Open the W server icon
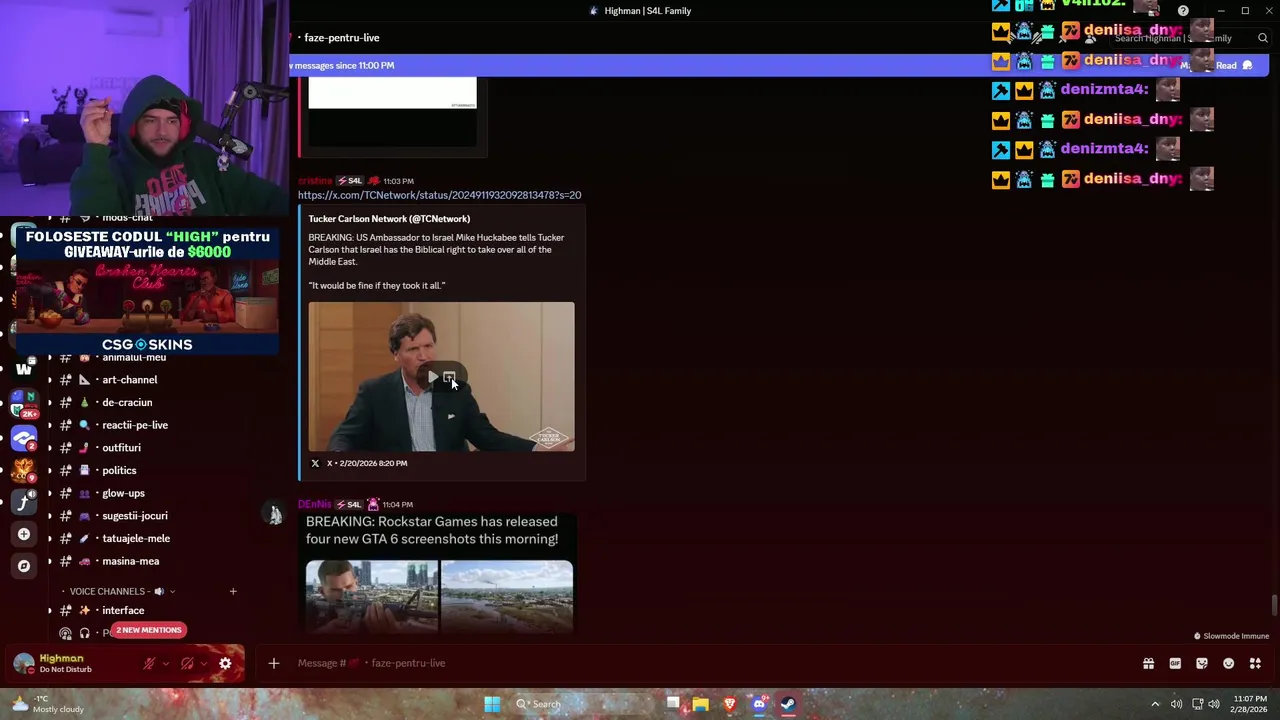1280x720 pixels. point(24,369)
